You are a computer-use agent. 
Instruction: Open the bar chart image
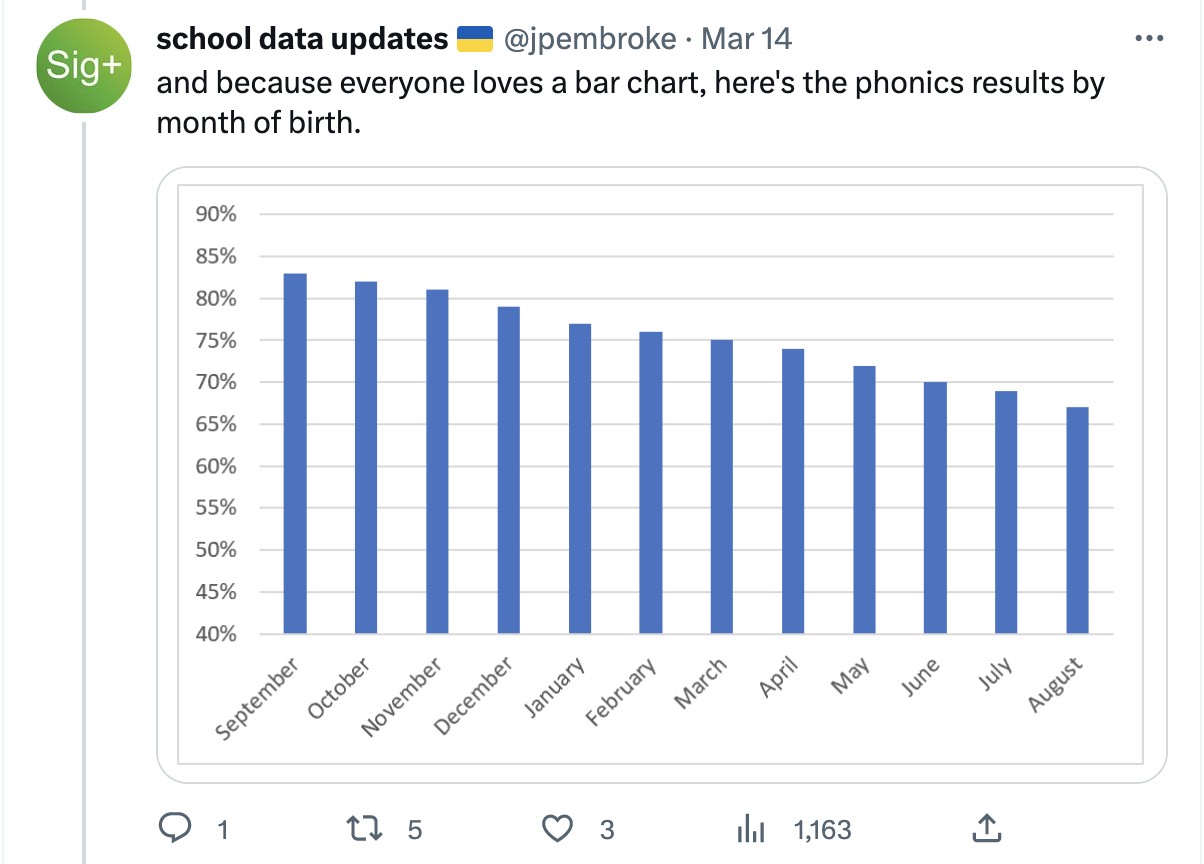point(662,474)
